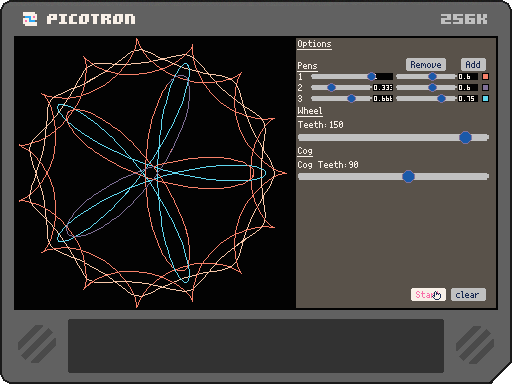Viewport: 512px width, 384px height.
Task: Click pen 3 second slider handle
Action: 441,99
